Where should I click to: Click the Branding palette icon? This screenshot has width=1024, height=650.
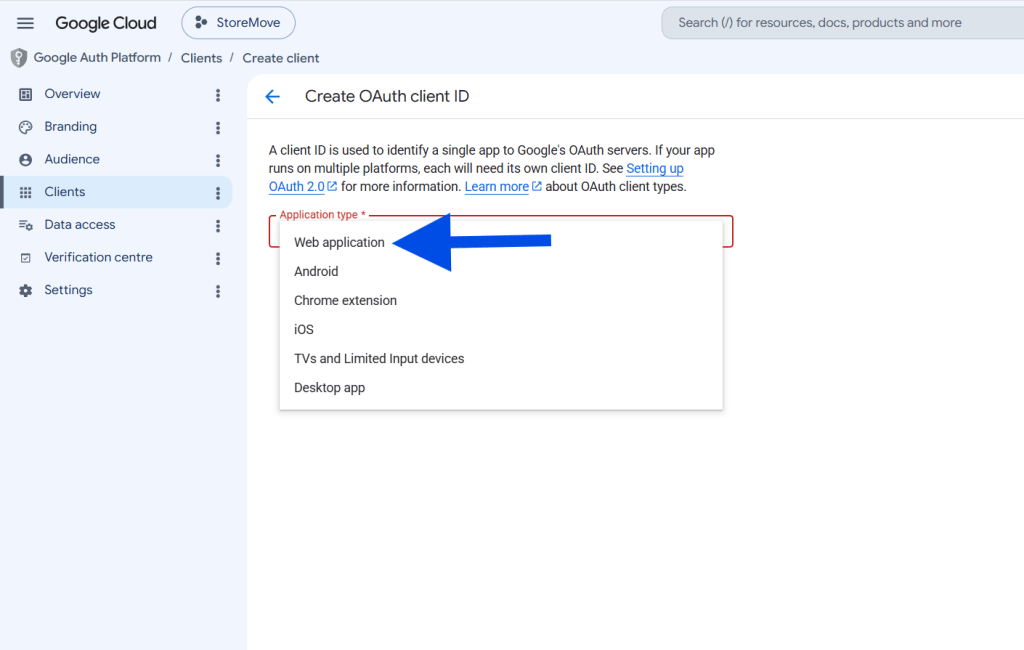coord(25,127)
